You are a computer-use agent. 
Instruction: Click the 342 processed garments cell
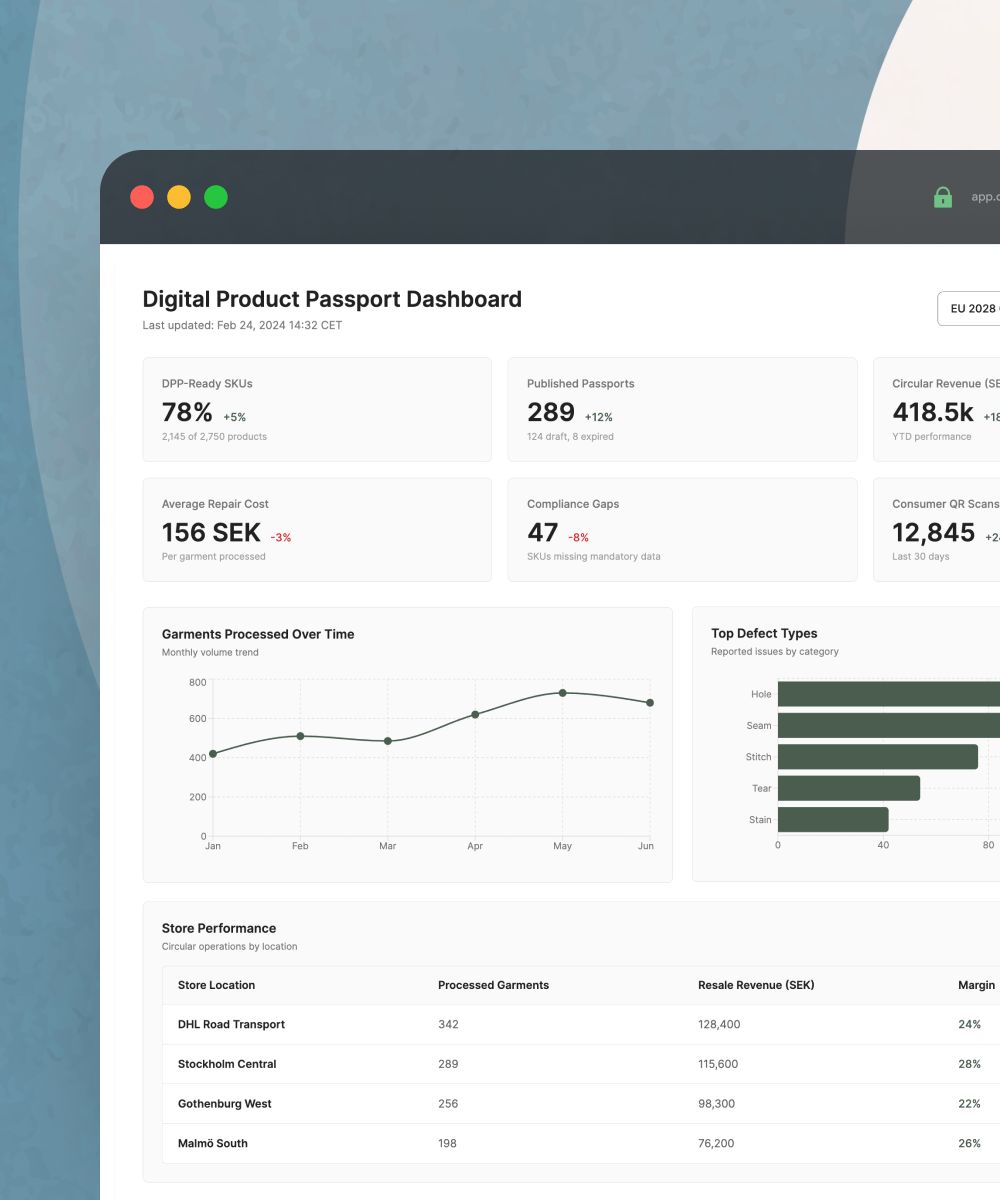[x=448, y=1025]
